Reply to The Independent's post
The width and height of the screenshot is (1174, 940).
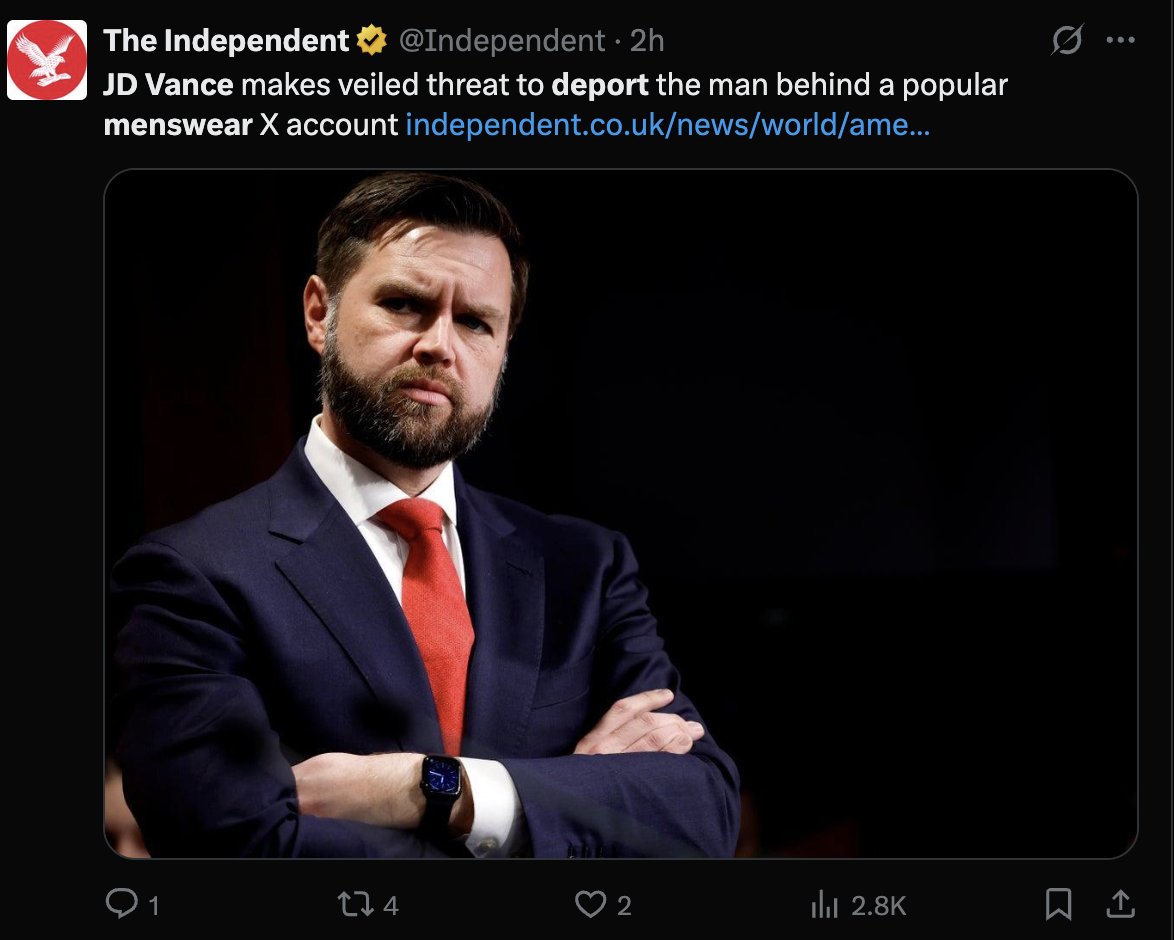click(x=122, y=903)
